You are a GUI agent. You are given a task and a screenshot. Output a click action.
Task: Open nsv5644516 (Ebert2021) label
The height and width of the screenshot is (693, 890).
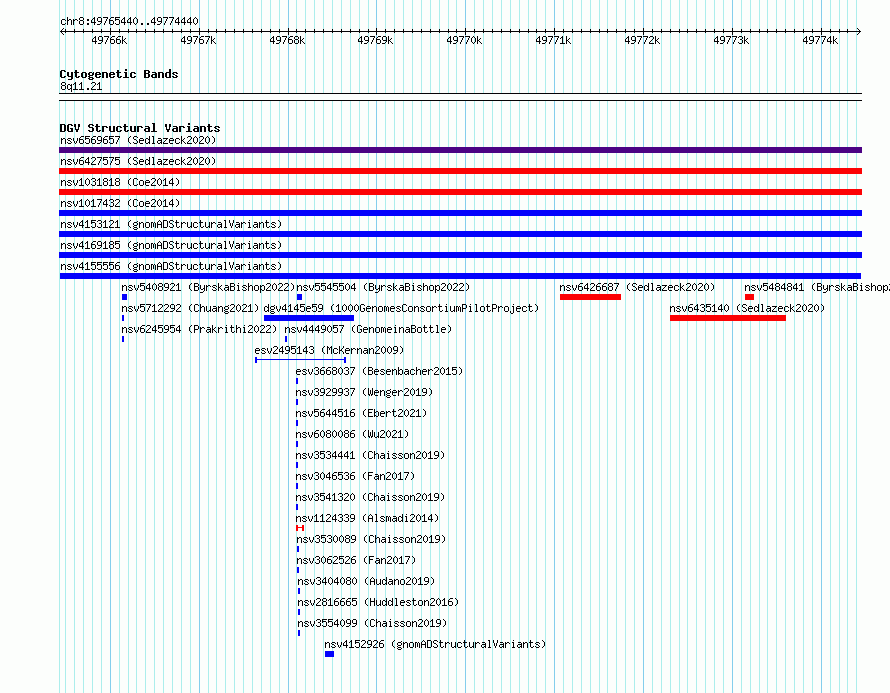[361, 413]
